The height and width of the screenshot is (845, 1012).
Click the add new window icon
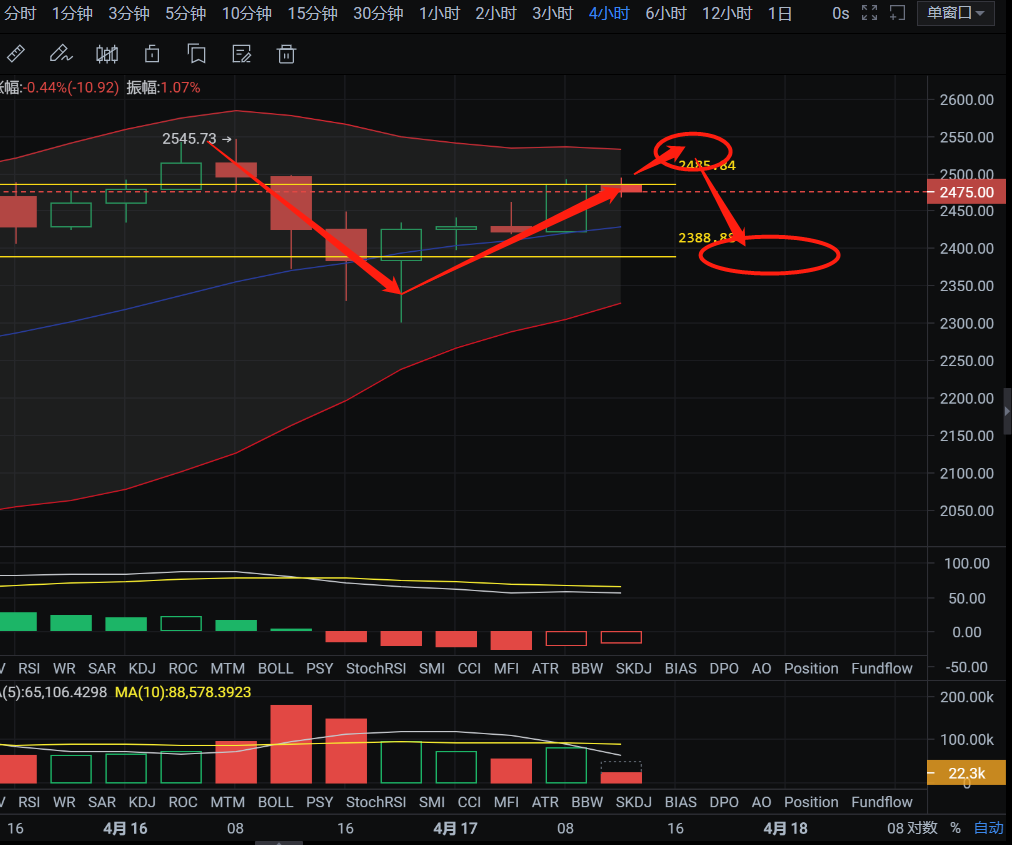pos(897,13)
